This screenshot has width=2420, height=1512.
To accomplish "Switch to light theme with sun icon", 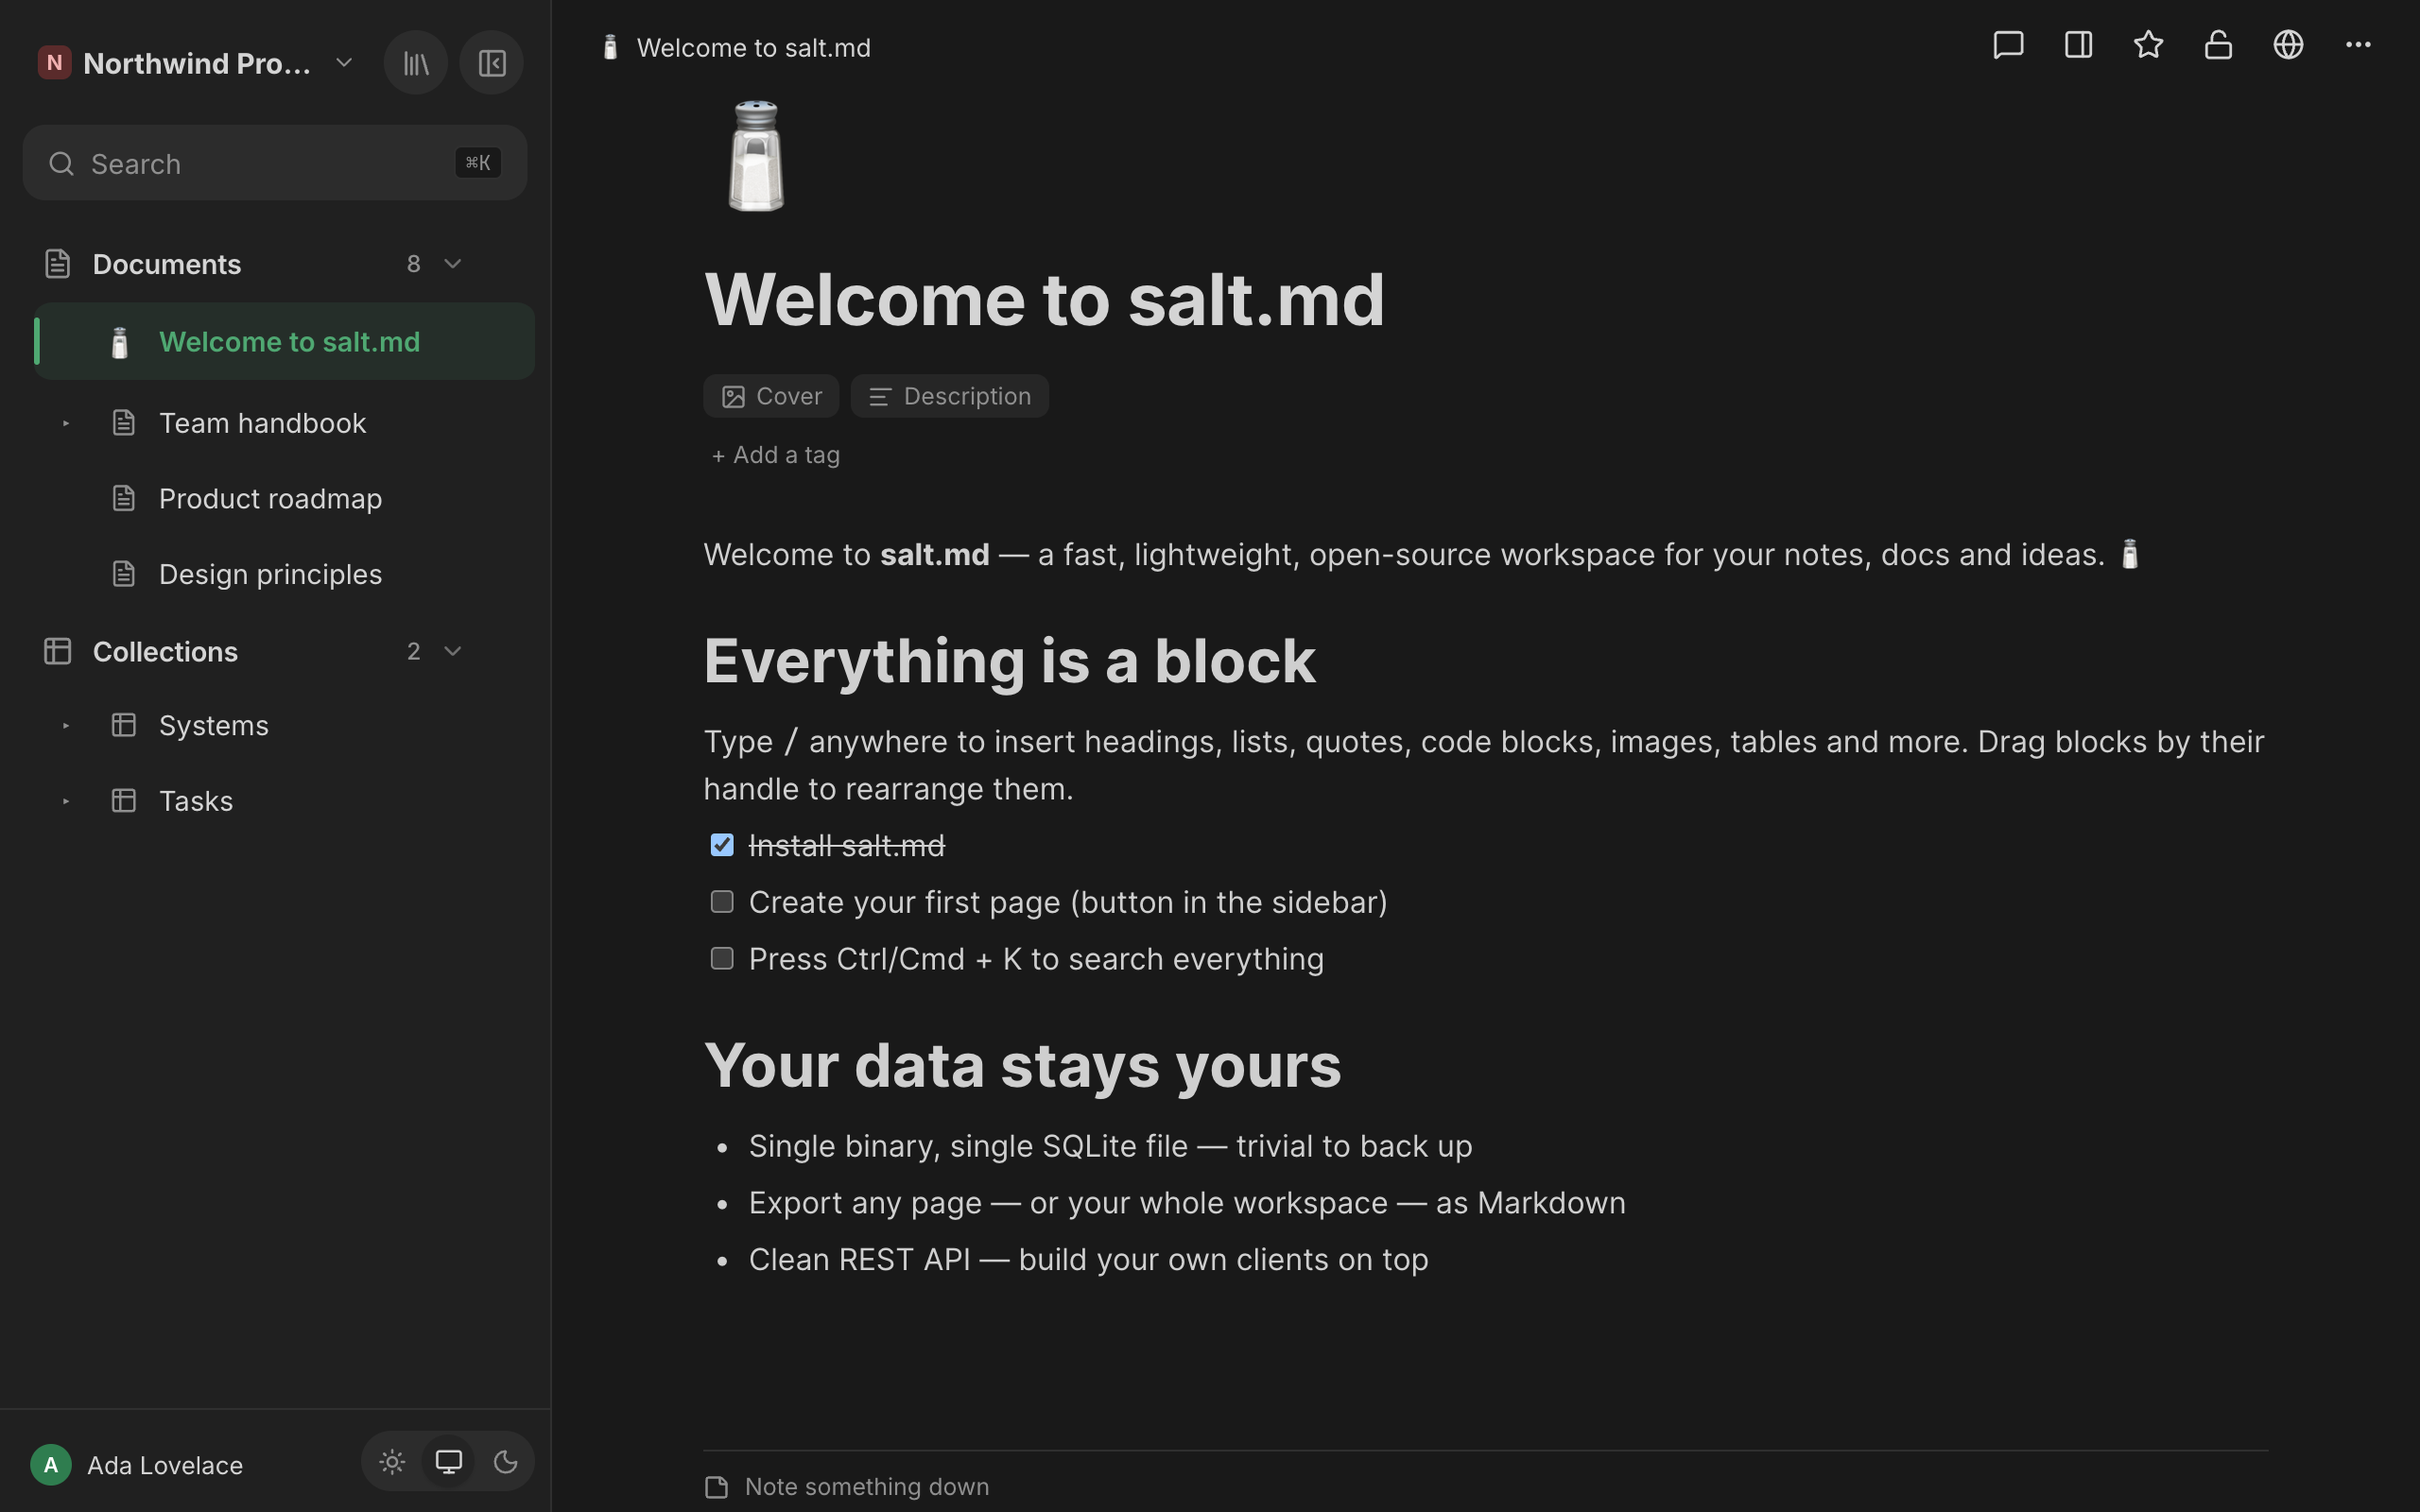I will pyautogui.click(x=392, y=1462).
